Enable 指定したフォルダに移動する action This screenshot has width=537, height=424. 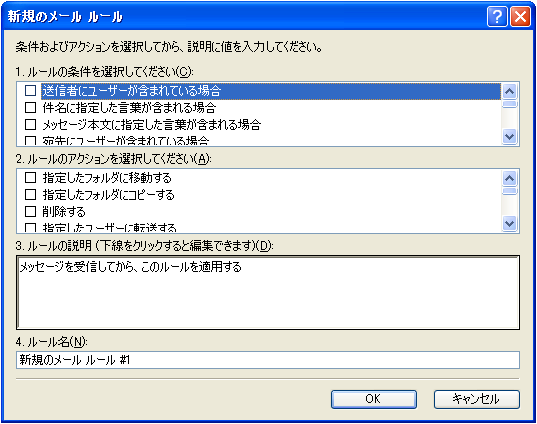click(30, 177)
